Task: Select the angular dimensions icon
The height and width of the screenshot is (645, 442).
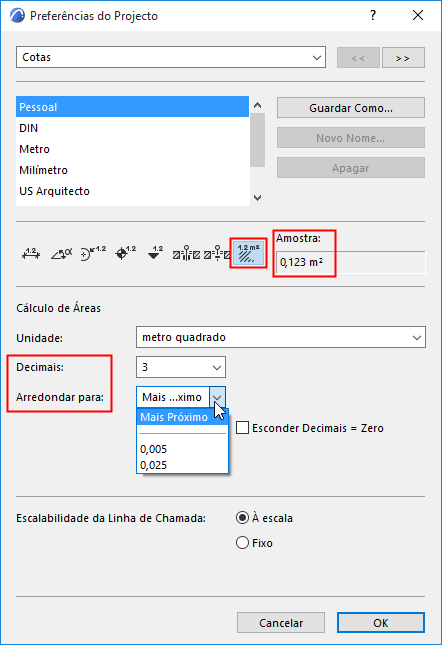Action: [62, 253]
